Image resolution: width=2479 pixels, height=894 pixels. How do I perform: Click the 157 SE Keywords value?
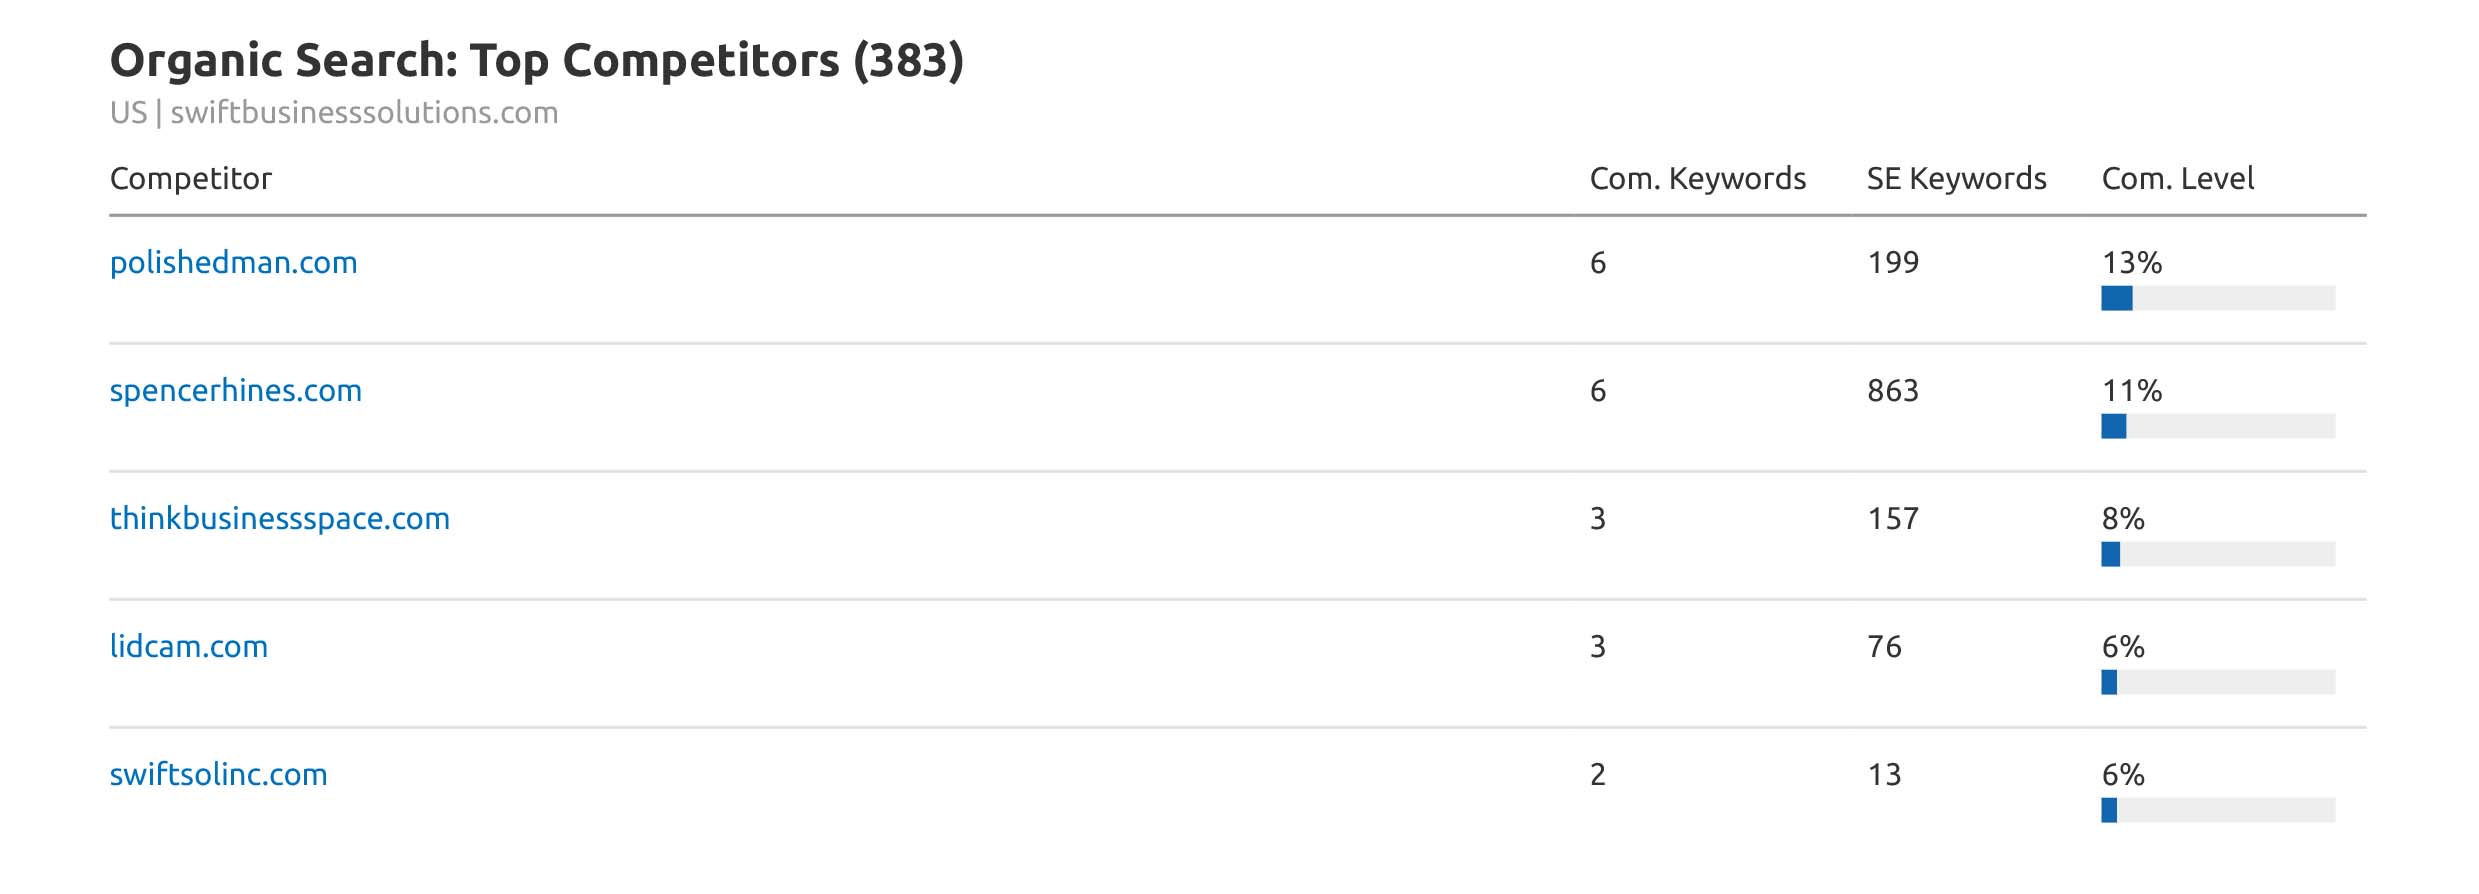[x=1892, y=519]
